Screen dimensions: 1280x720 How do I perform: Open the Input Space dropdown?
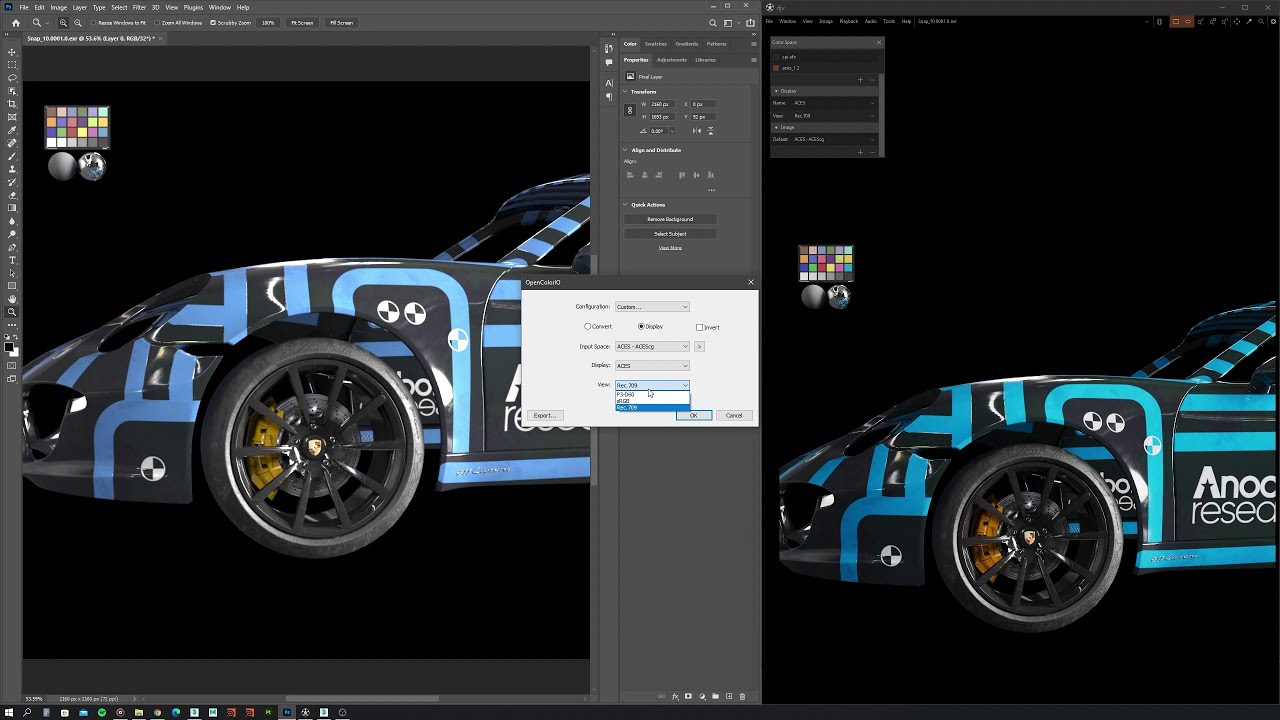652,346
